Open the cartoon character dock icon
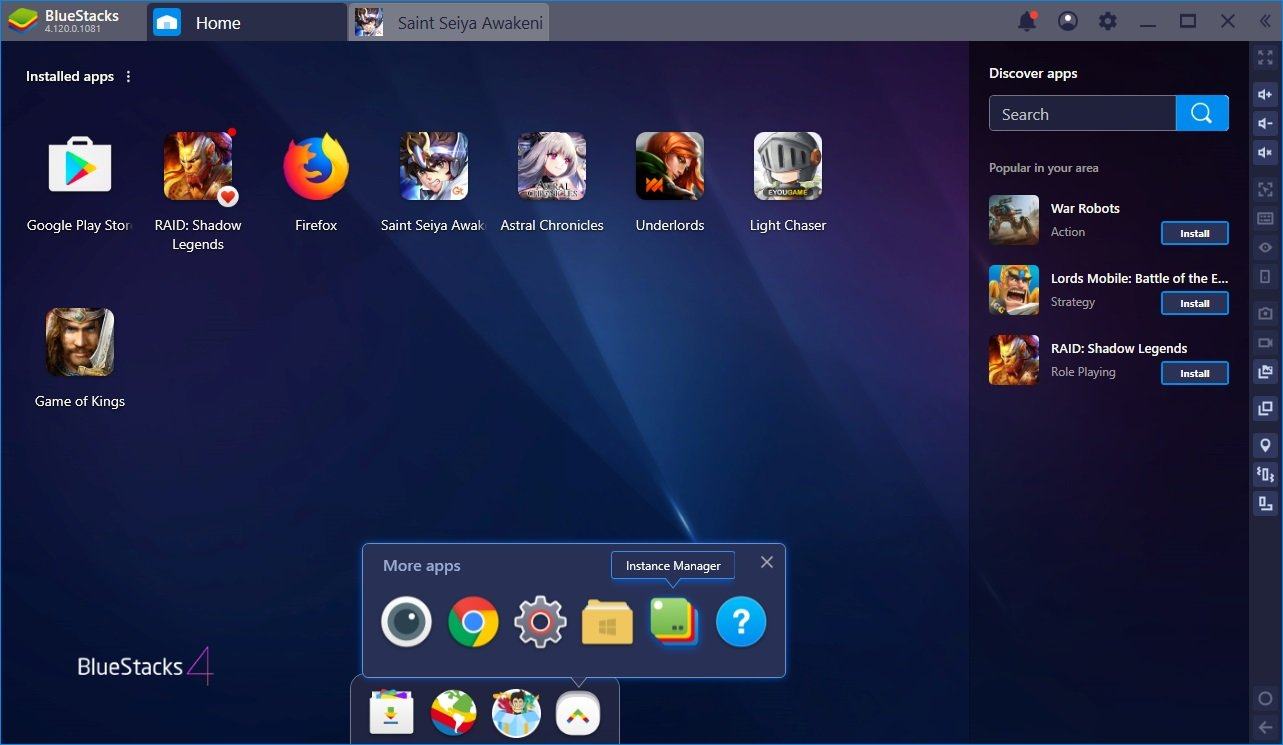 tap(516, 713)
